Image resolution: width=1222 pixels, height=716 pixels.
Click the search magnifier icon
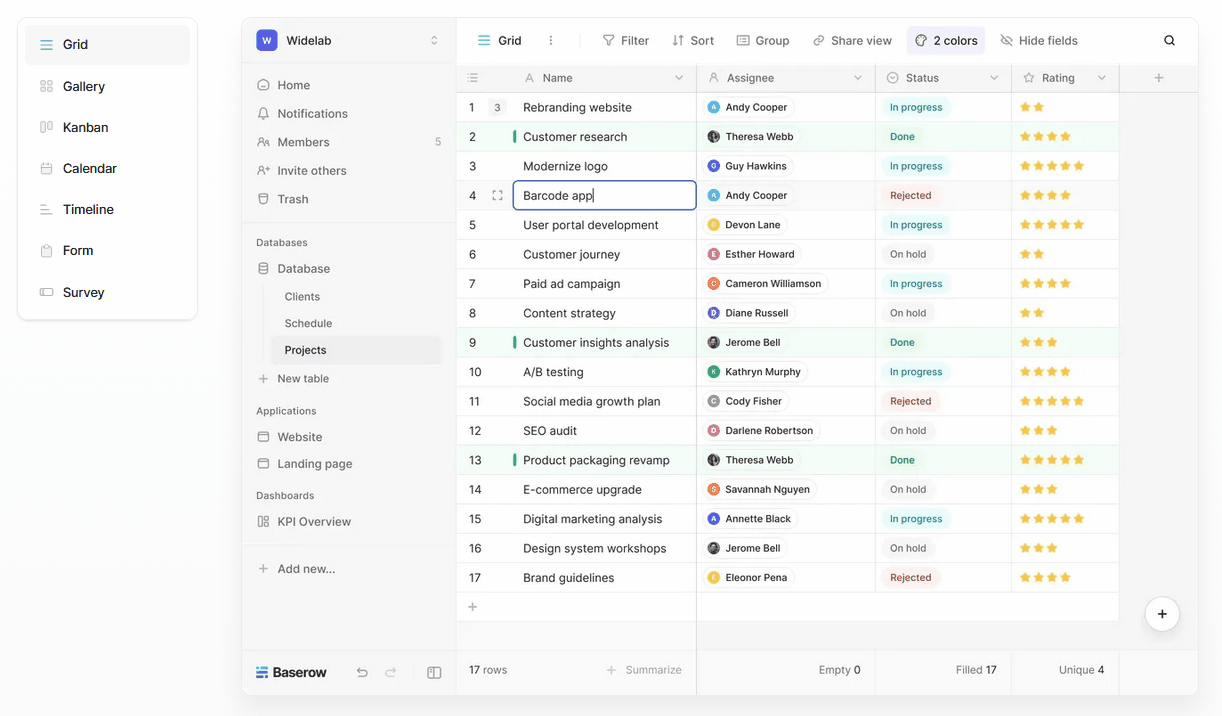point(1169,41)
